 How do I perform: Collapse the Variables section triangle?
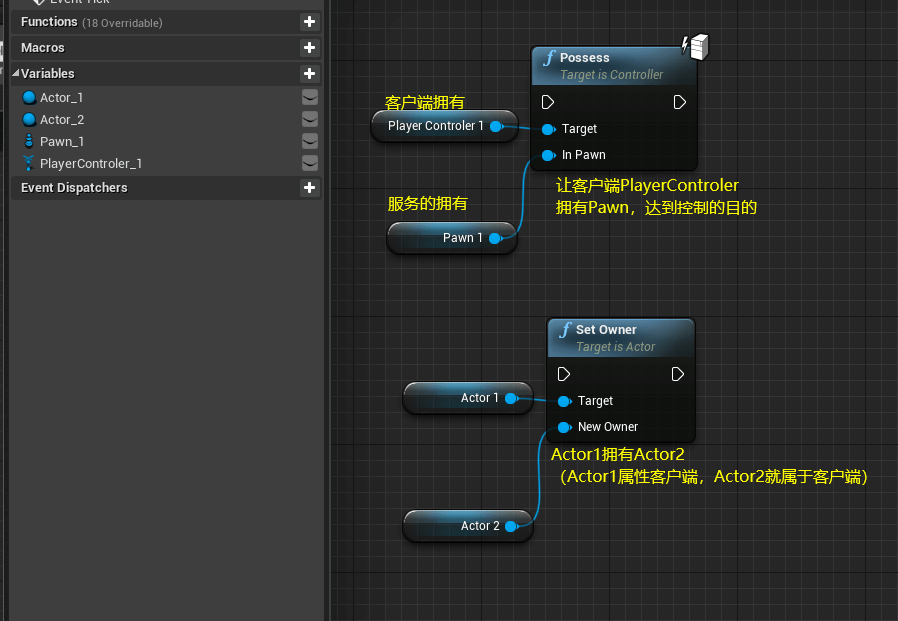16,73
